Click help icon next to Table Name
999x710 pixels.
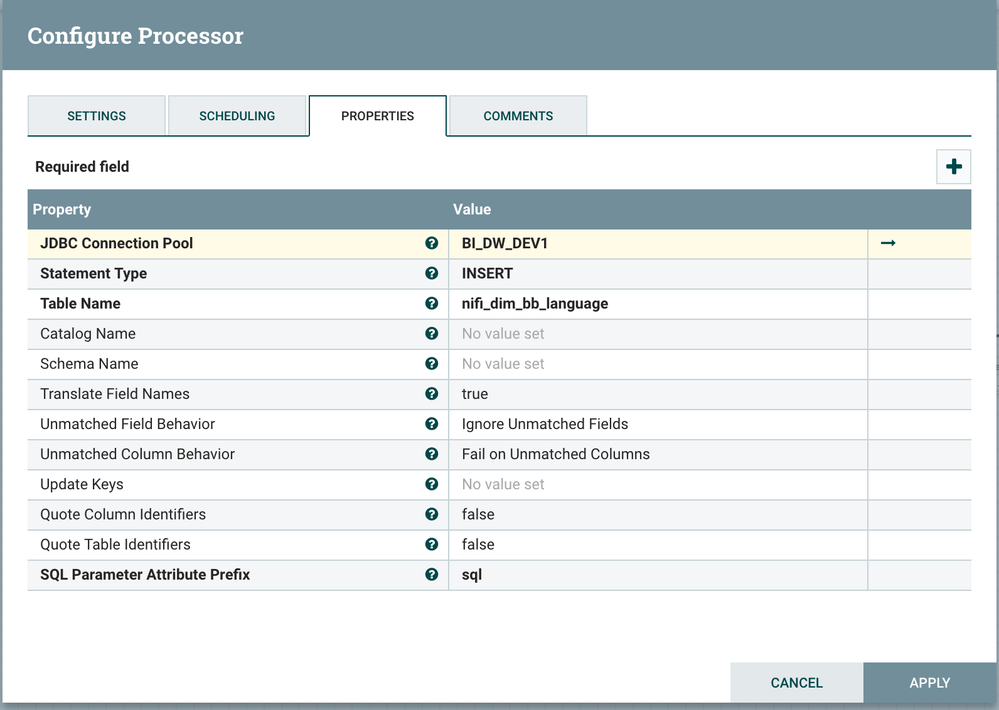(431, 303)
